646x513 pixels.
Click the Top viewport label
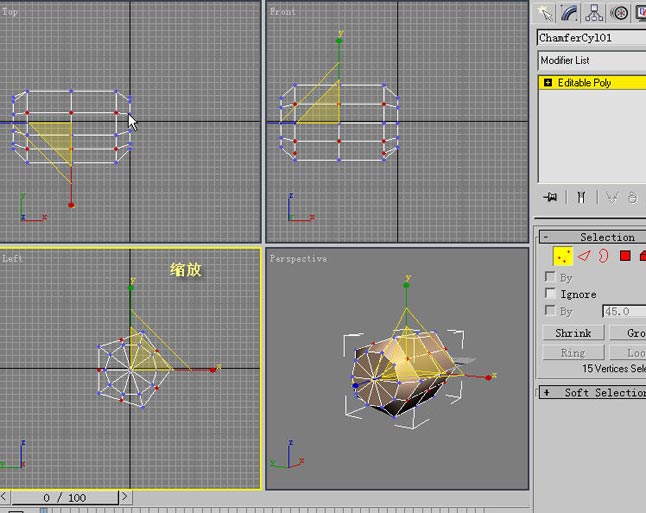tap(9, 12)
